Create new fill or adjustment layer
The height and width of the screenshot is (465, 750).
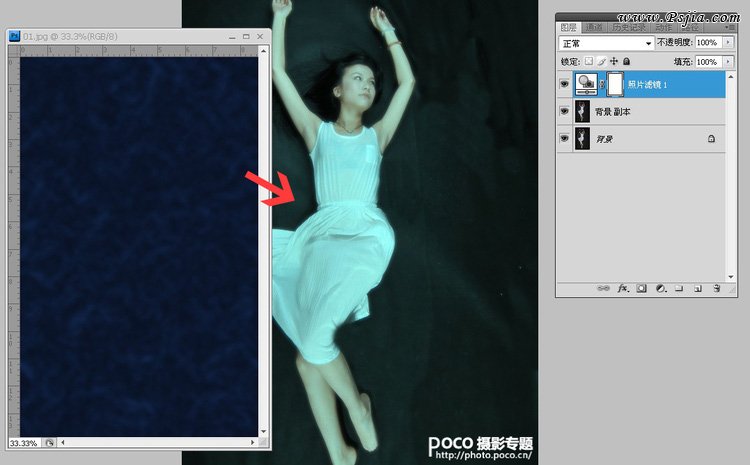[x=659, y=288]
